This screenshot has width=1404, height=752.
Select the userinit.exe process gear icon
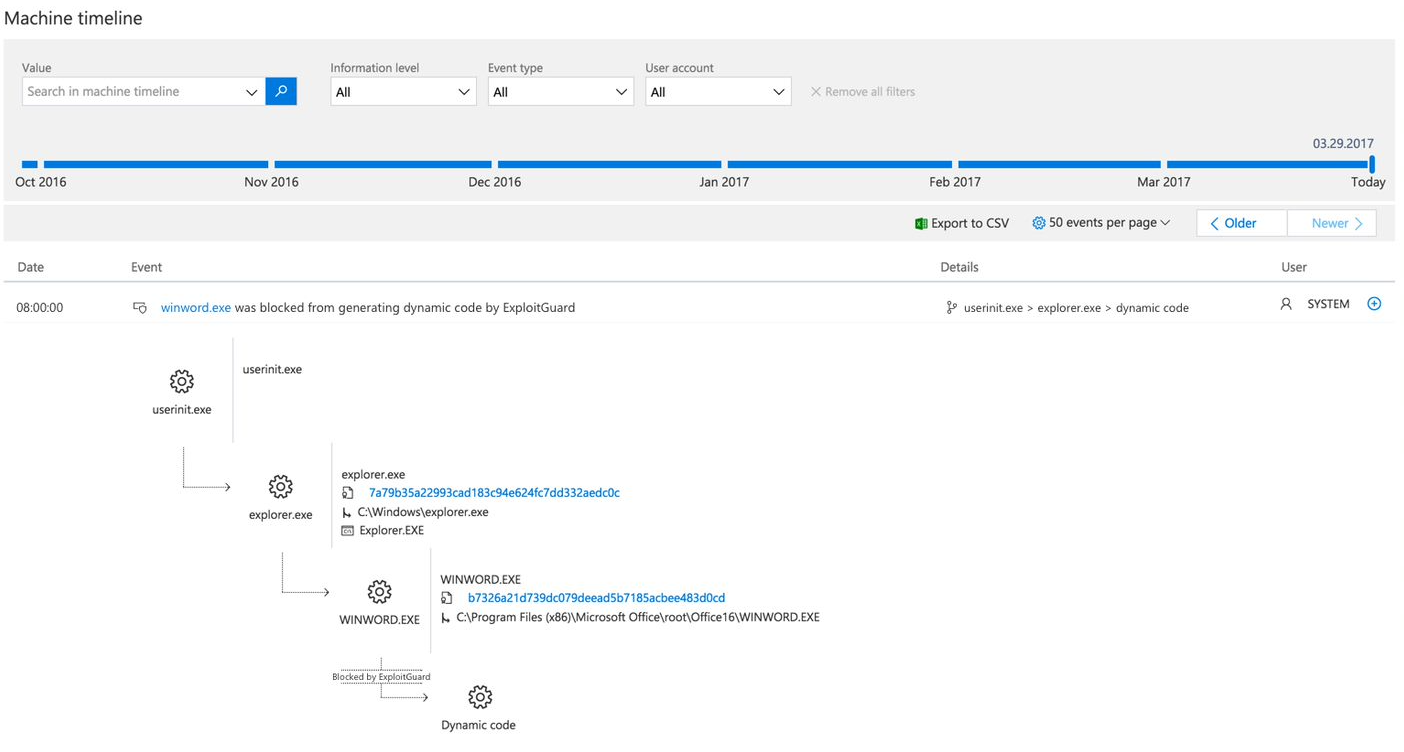(181, 381)
